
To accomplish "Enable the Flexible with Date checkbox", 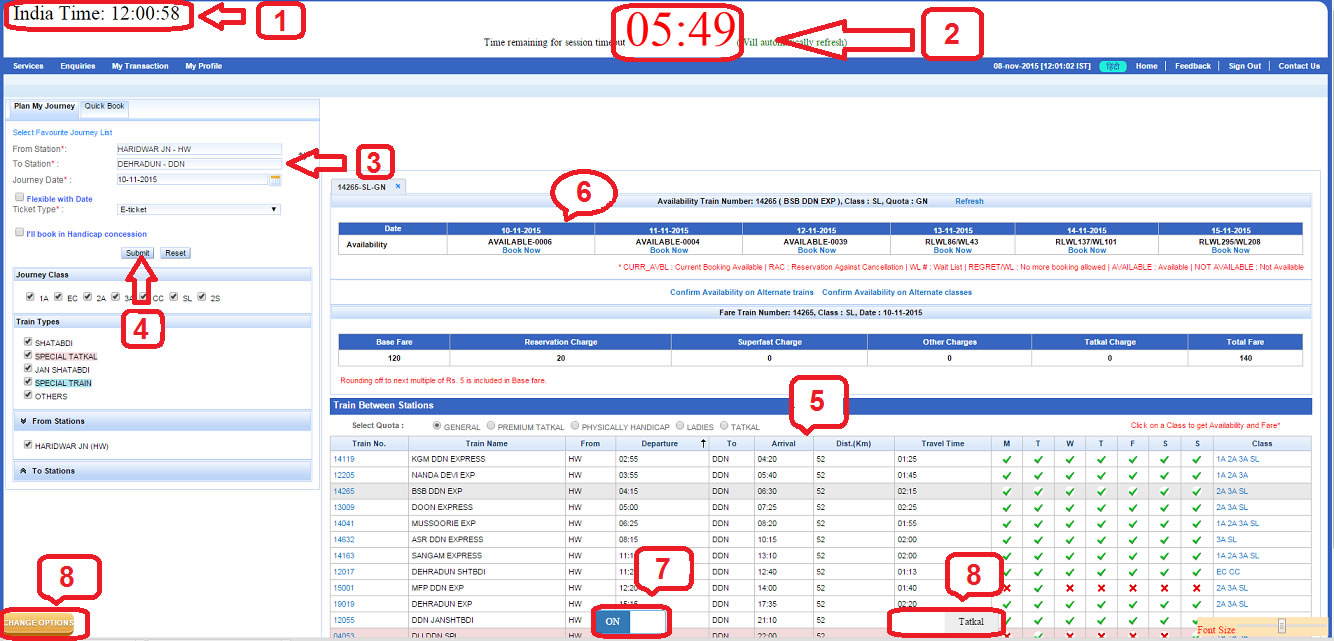I will pyautogui.click(x=19, y=198).
